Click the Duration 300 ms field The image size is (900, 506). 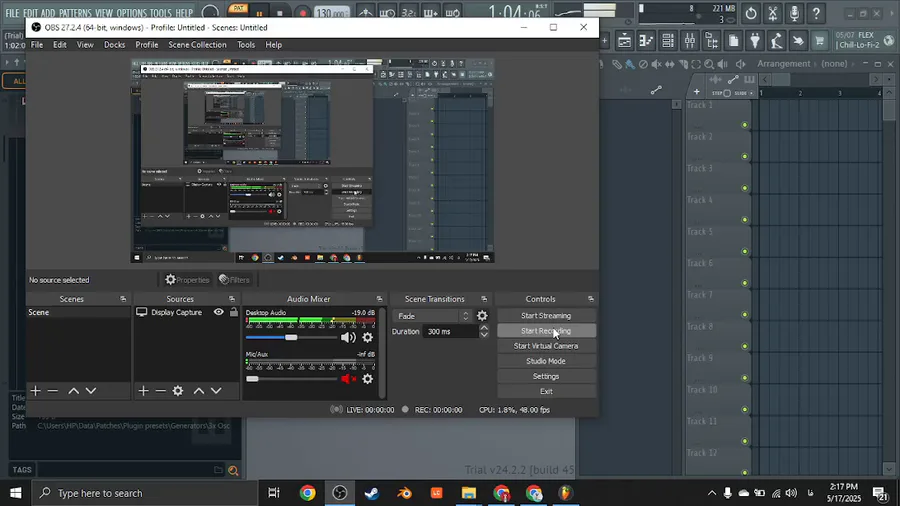tap(450, 332)
